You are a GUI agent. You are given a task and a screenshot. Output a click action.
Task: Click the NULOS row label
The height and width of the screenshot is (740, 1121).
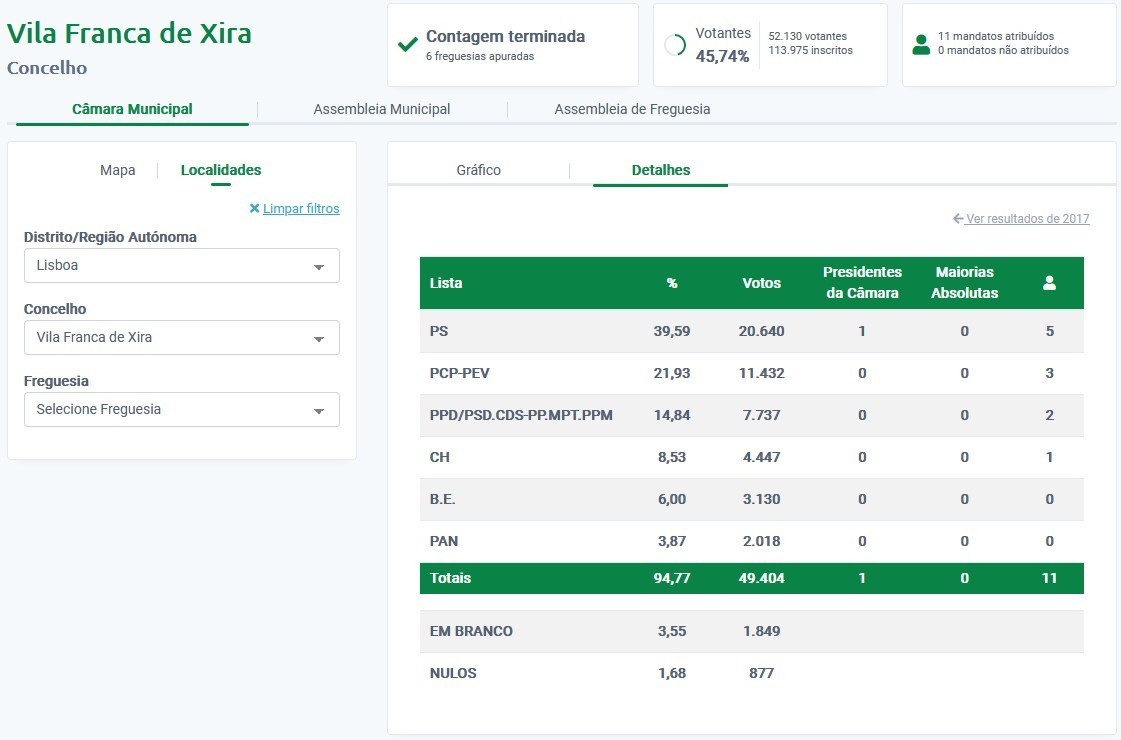453,674
